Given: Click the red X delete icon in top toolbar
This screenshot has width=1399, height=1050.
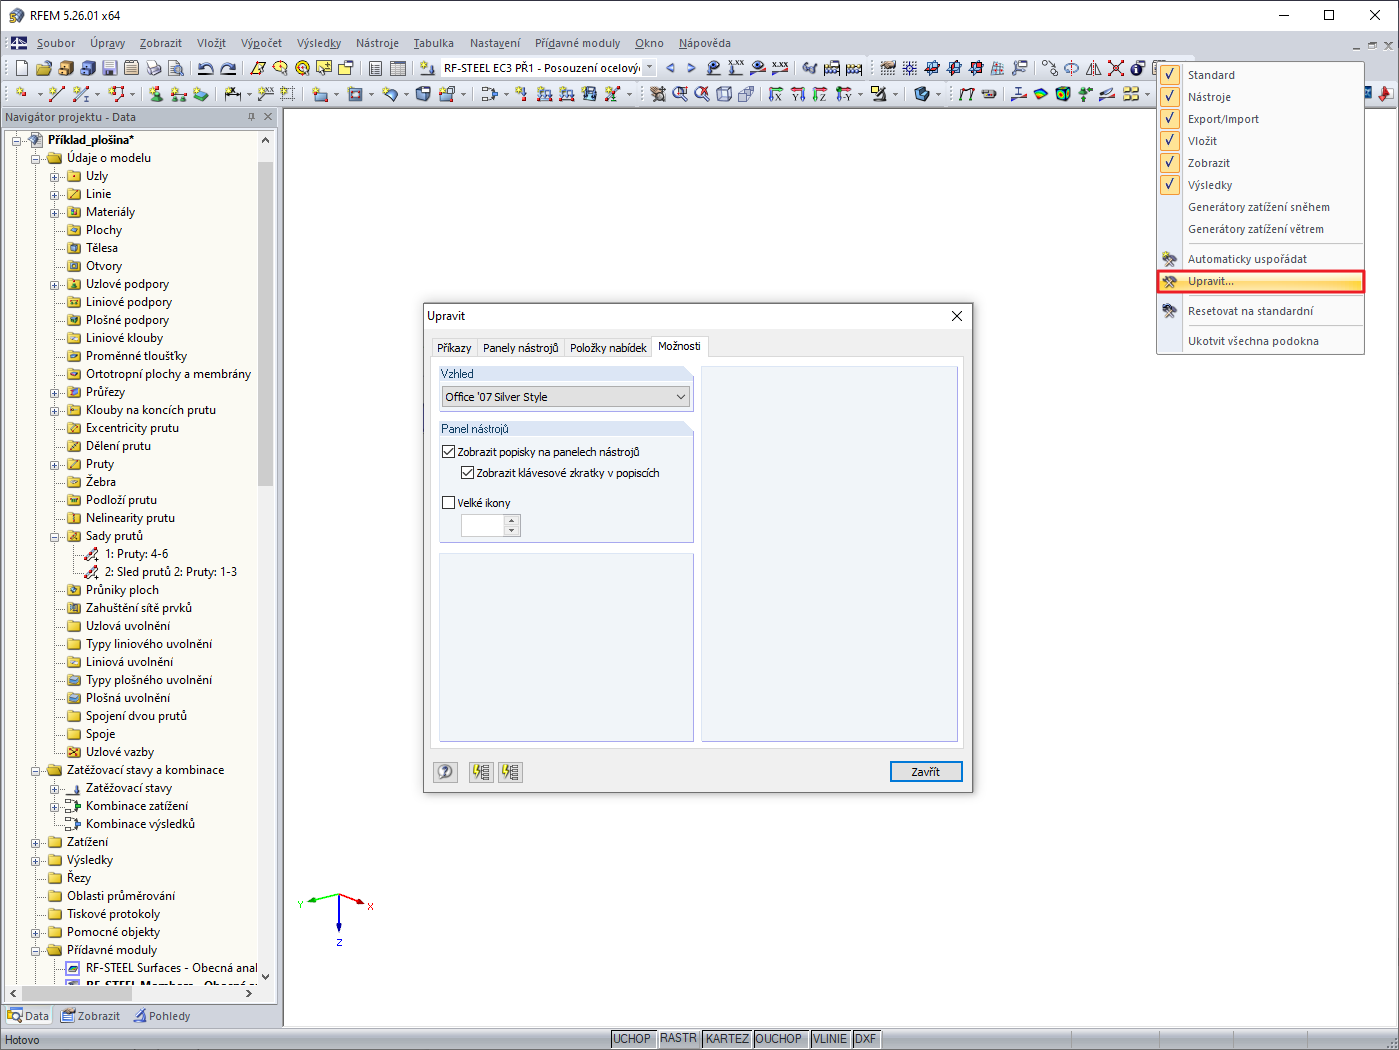Looking at the screenshot, I should coord(1116,68).
